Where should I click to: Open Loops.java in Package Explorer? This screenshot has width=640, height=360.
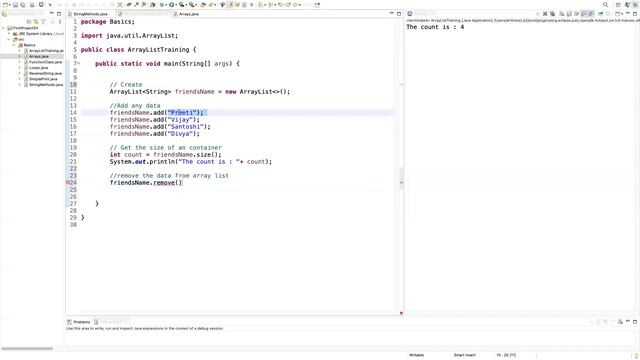coord(38,68)
